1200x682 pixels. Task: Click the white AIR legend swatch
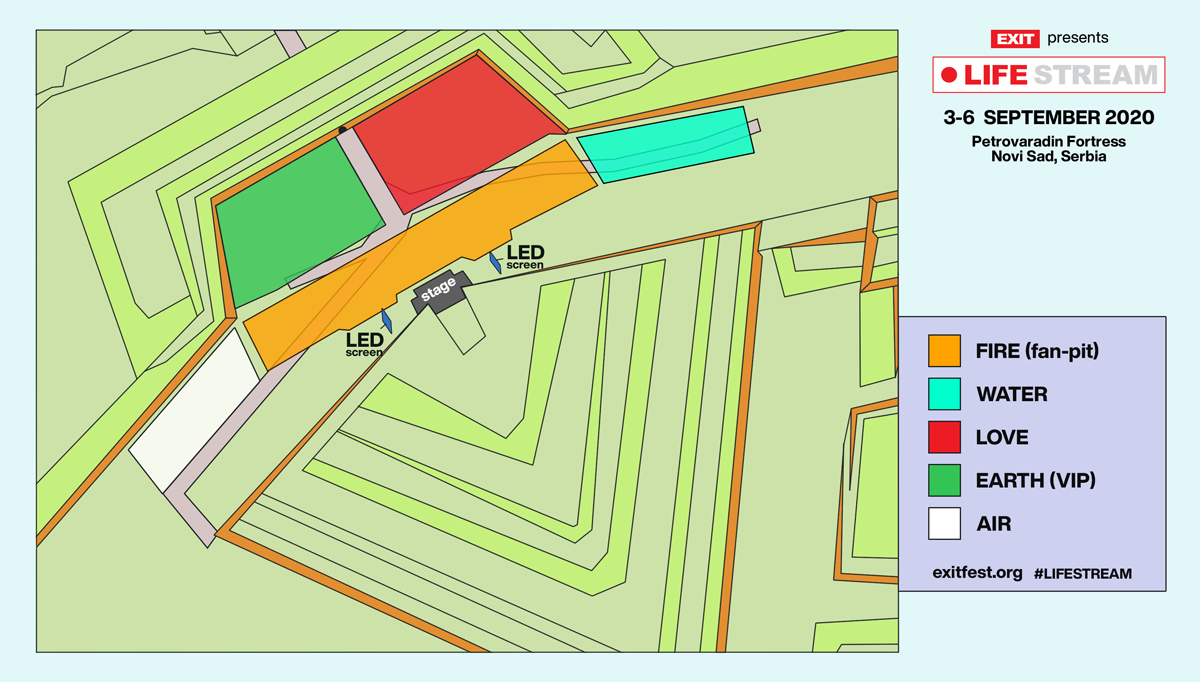tap(944, 524)
